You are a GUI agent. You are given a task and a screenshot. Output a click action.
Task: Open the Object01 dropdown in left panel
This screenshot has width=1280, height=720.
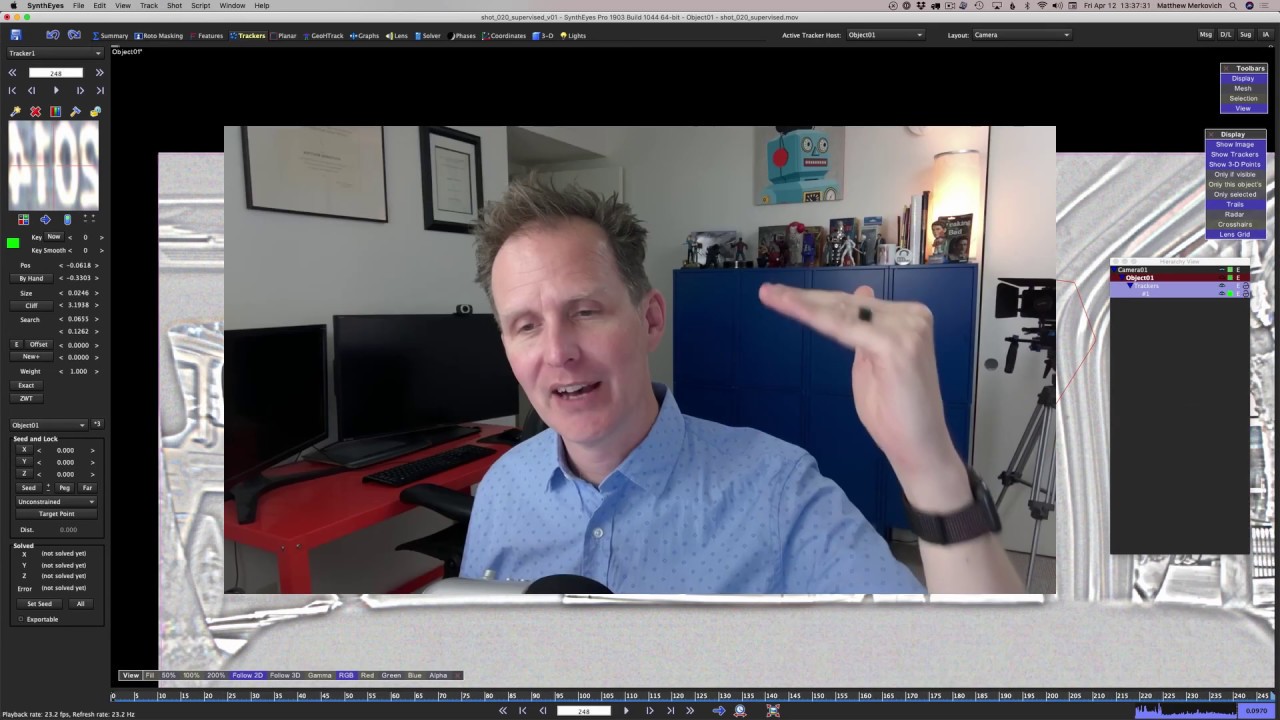pos(49,425)
